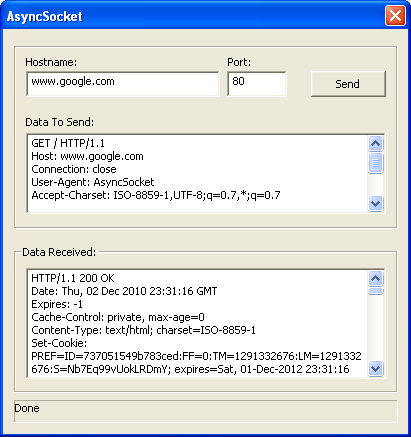Click the Host: www.google.com header line
This screenshot has height=437, width=411.
pos(87,156)
